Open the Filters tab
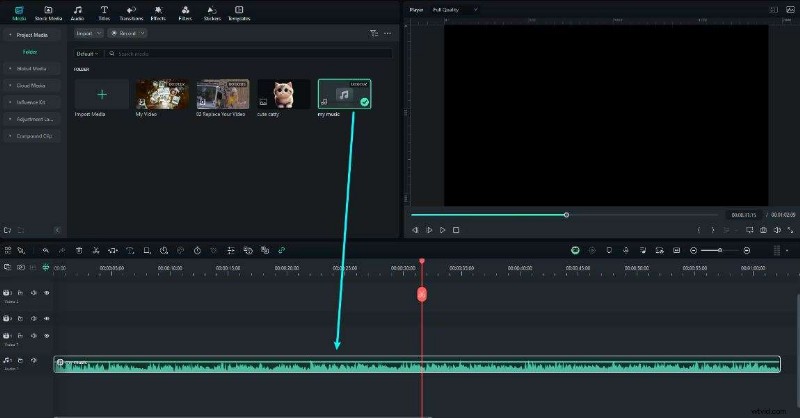 pos(185,13)
